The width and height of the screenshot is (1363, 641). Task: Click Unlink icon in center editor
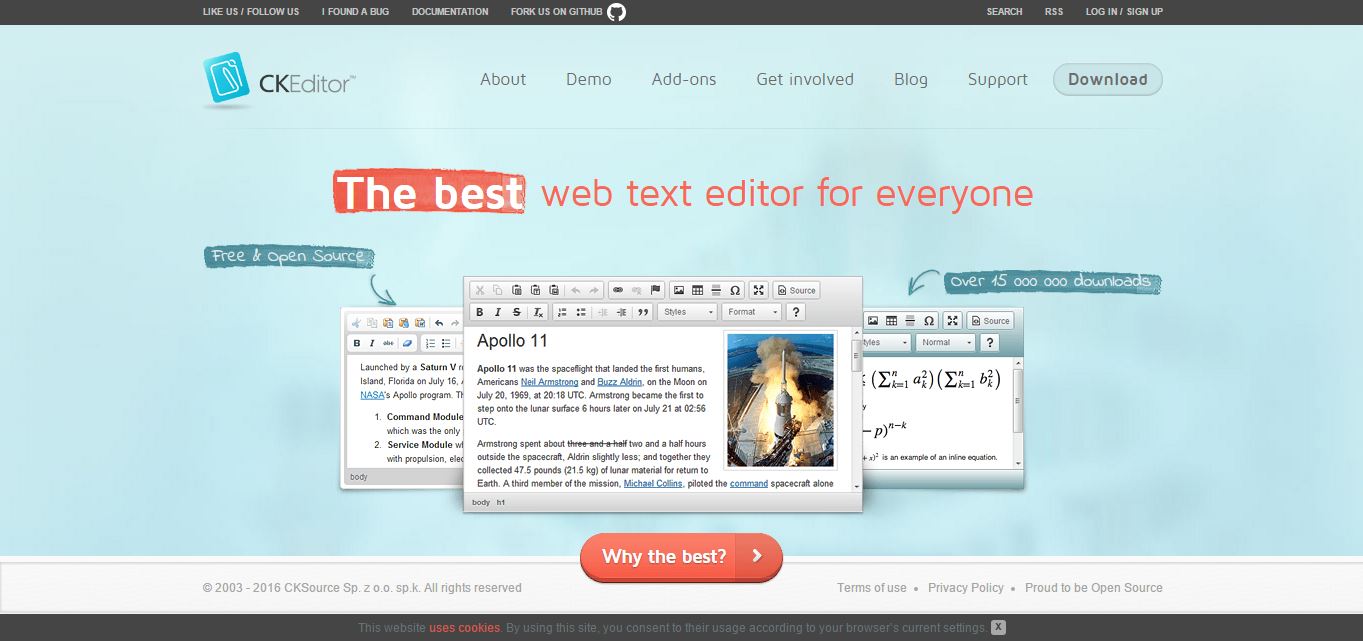637,290
